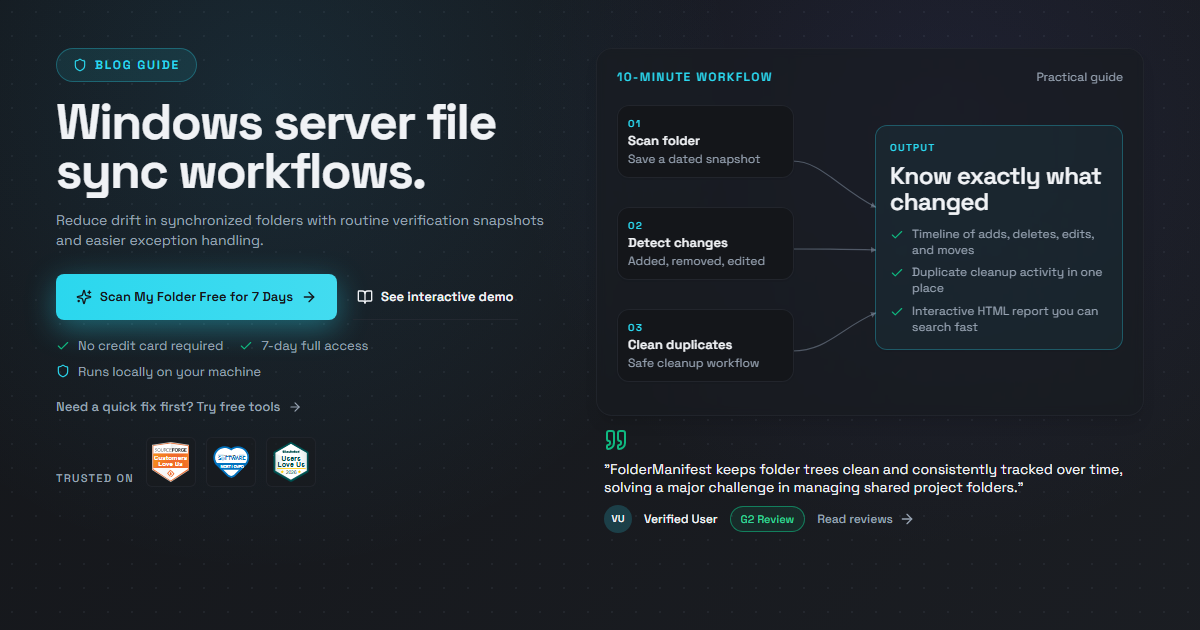
Task: Click the Windows server file sync workflows headline
Action: [x=276, y=148]
